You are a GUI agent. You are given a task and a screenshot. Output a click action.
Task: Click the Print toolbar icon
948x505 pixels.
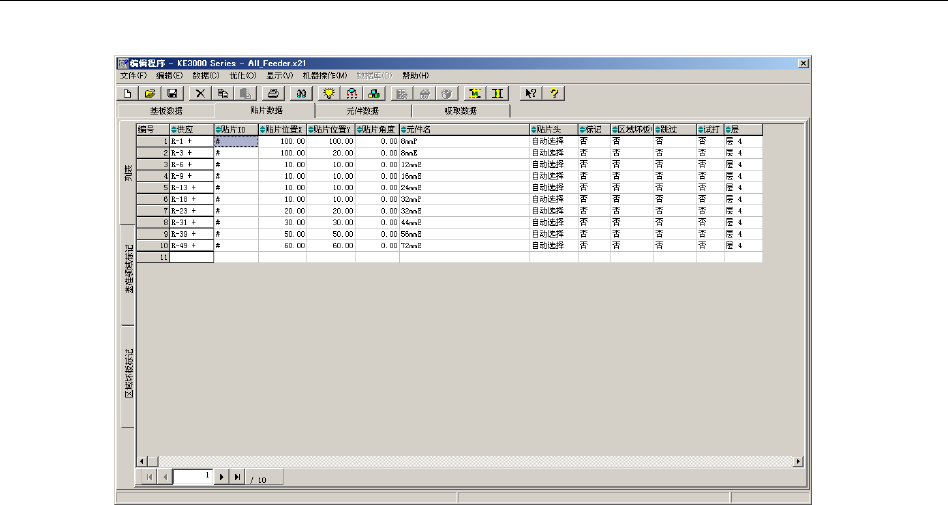(x=271, y=92)
